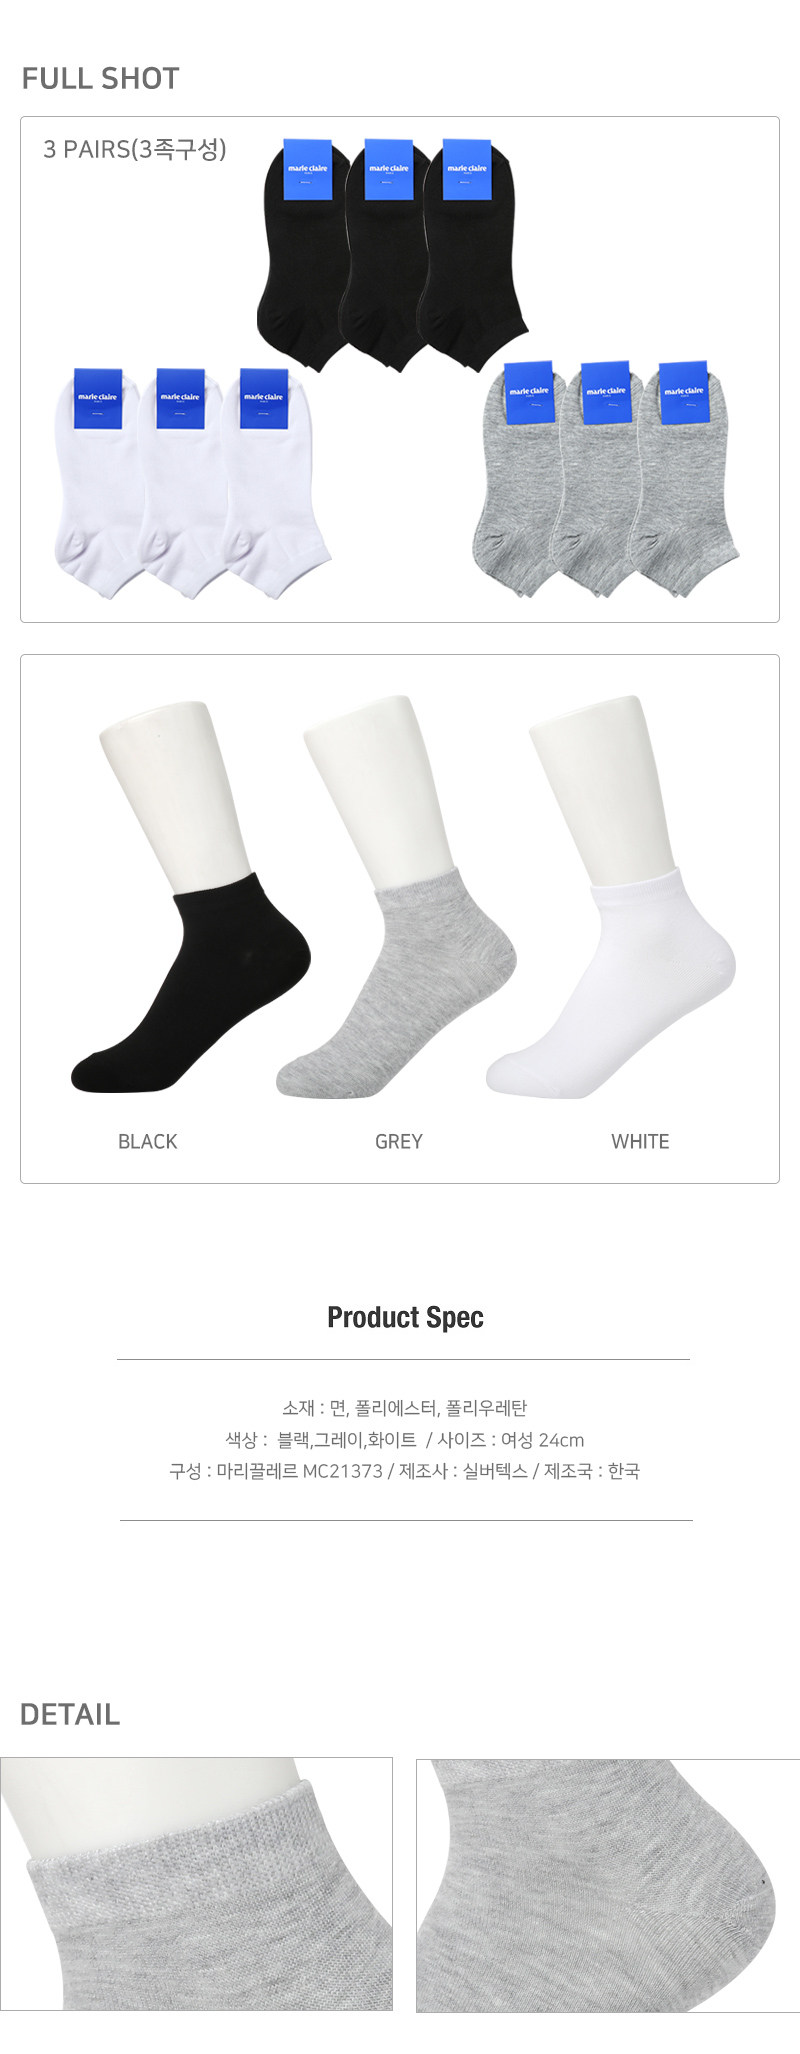Click the FULL SHOT section heading
This screenshot has width=800, height=2054.
point(100,78)
